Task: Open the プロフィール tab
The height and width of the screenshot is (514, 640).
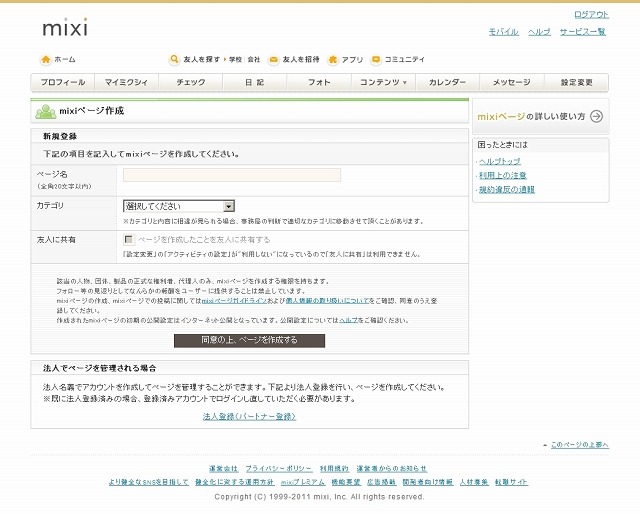Action: pos(63,82)
